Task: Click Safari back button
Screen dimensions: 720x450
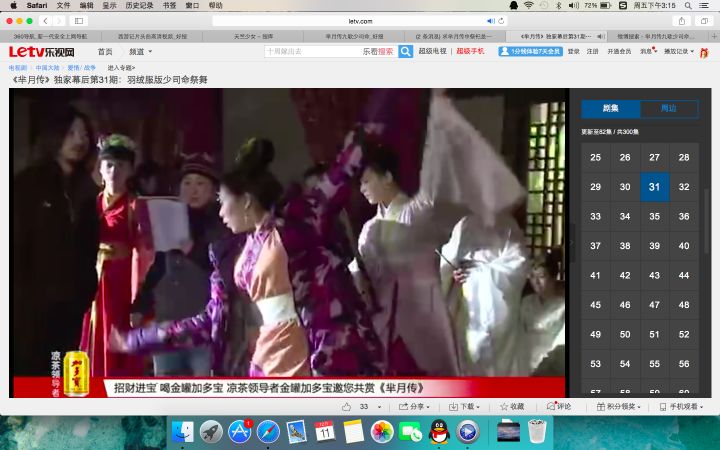Action: click(45, 21)
